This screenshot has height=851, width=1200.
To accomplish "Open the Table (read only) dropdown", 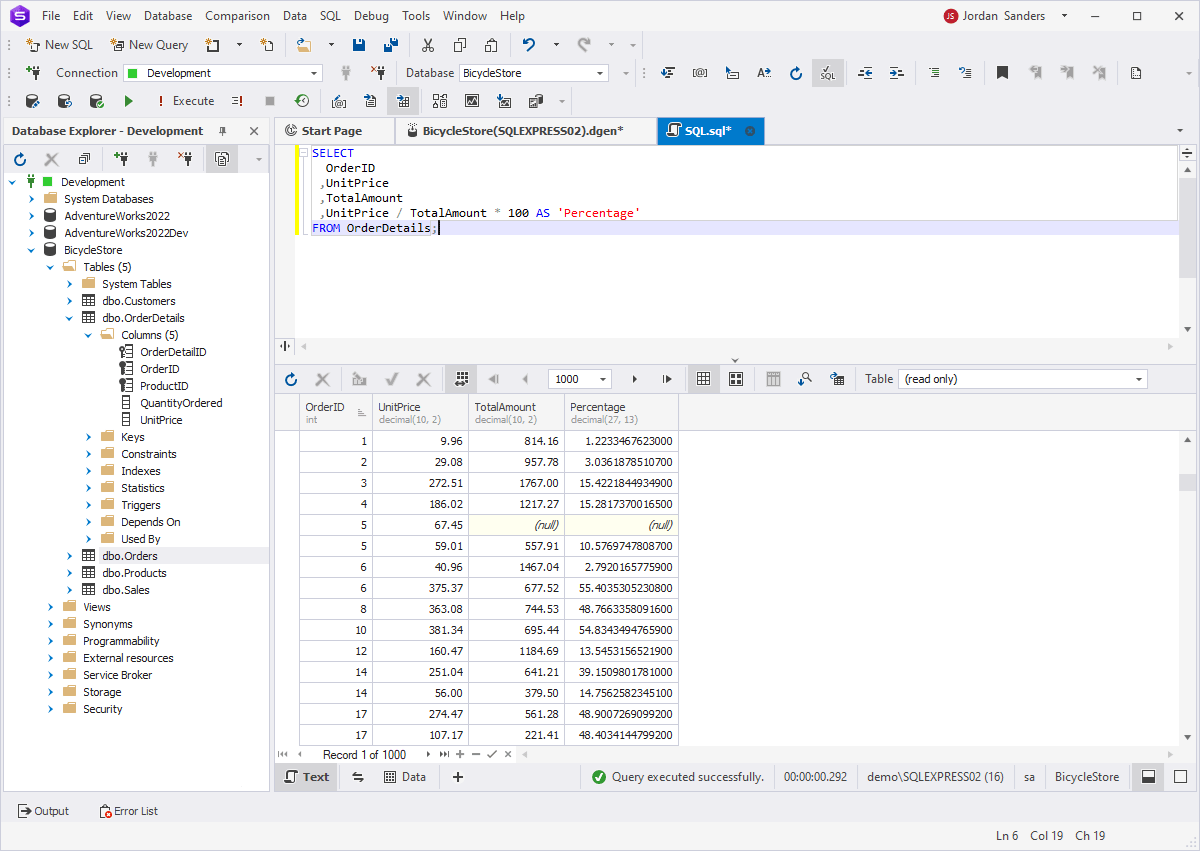I will point(1022,379).
